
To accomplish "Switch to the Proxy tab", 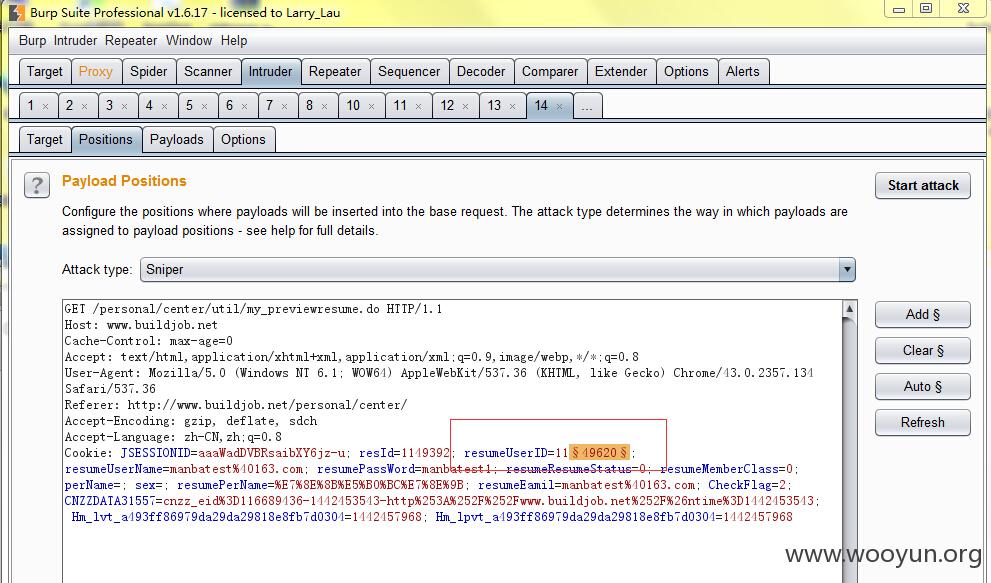I will click(x=95, y=71).
